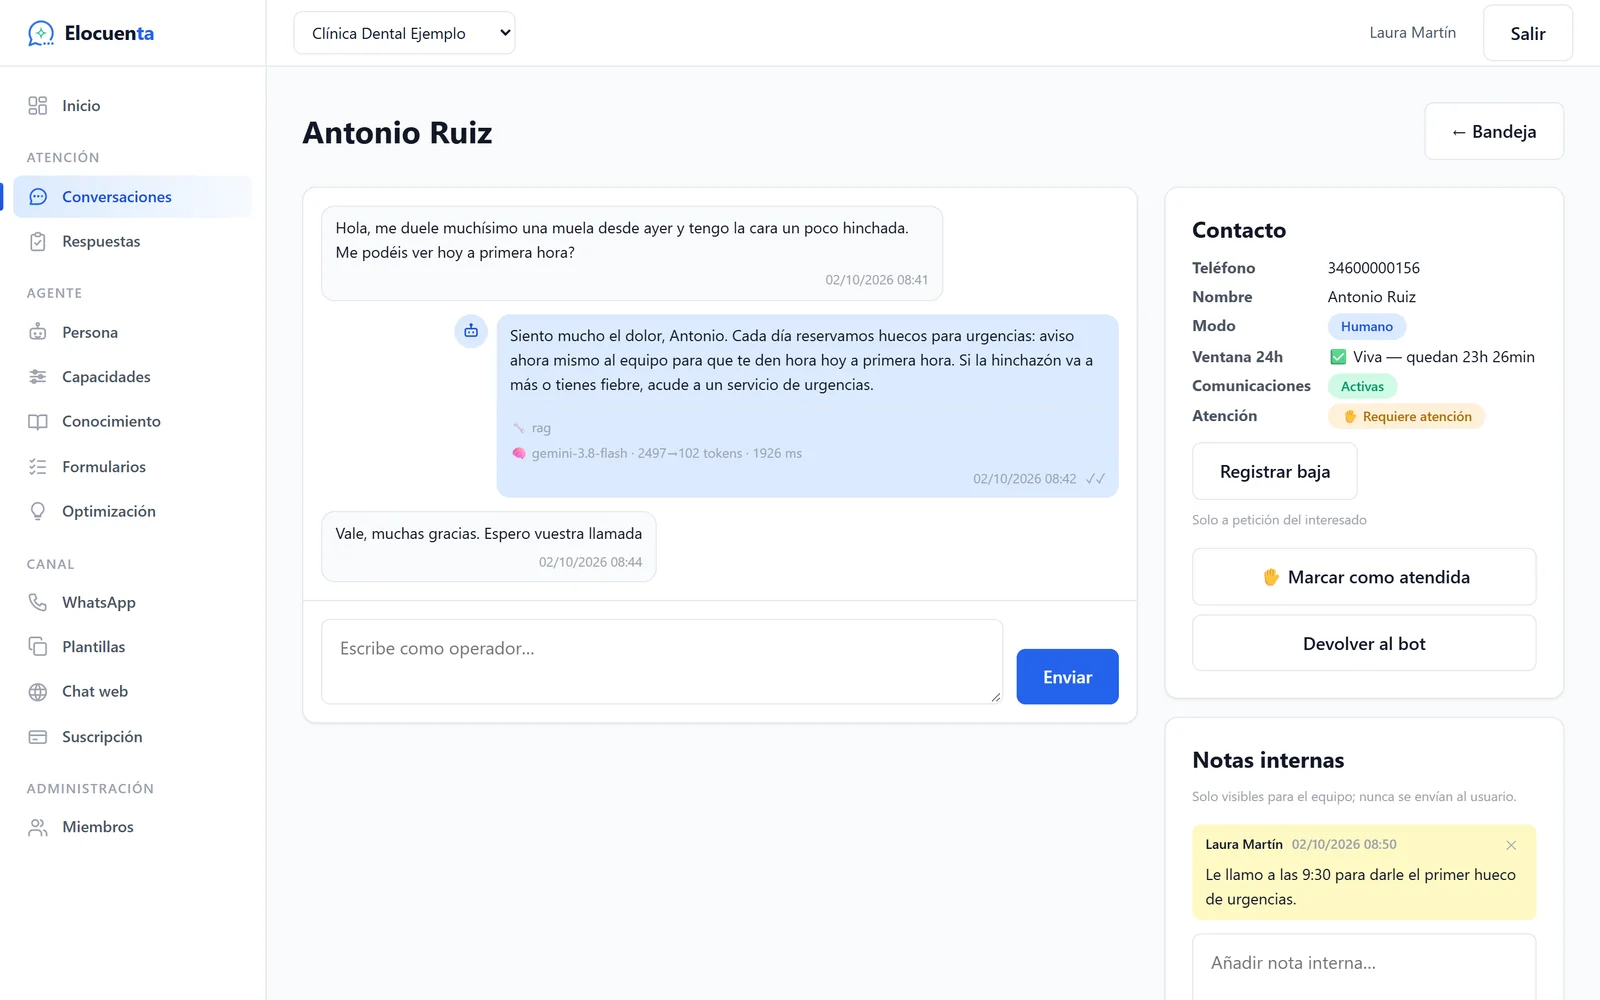
Task: Click the Humano mode badge
Action: click(1366, 327)
